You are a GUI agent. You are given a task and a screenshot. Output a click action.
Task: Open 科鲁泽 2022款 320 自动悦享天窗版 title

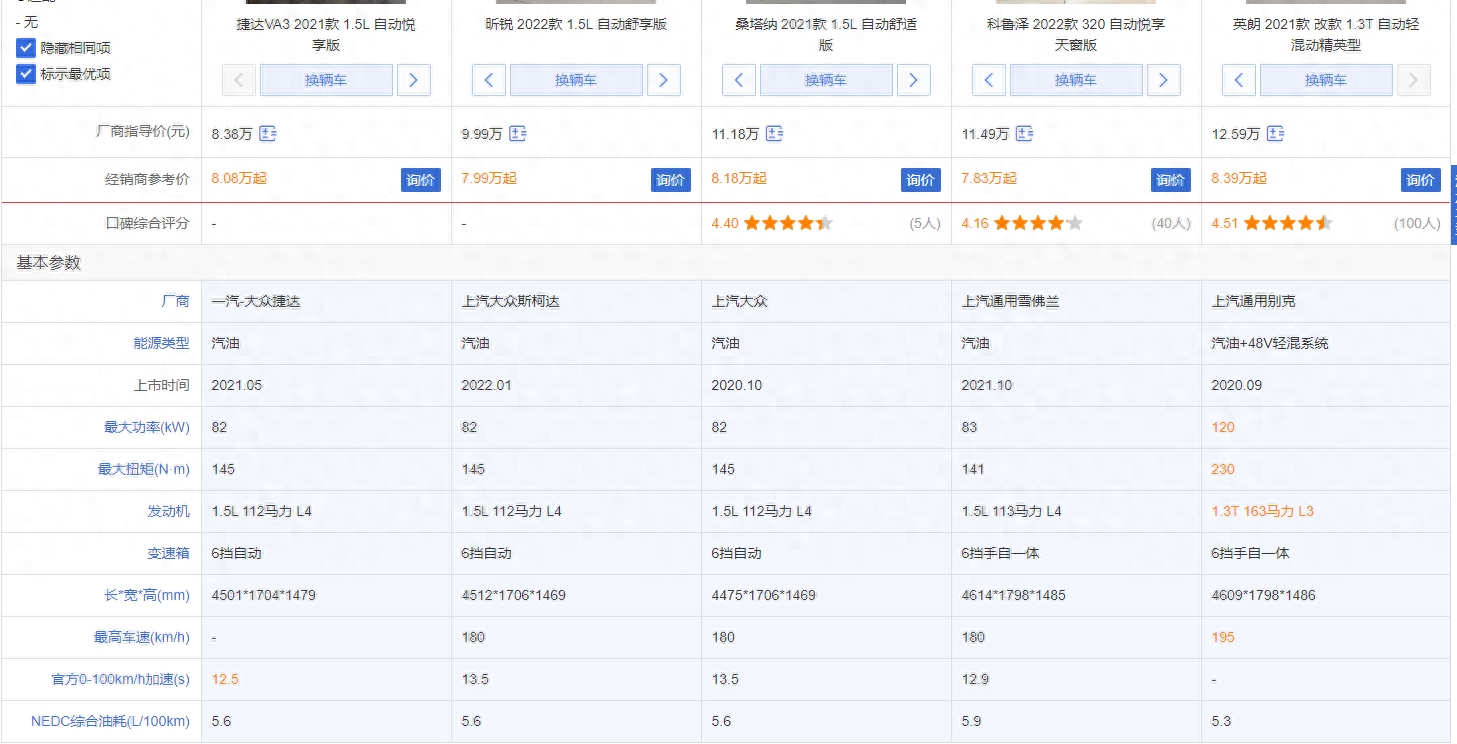point(1076,34)
